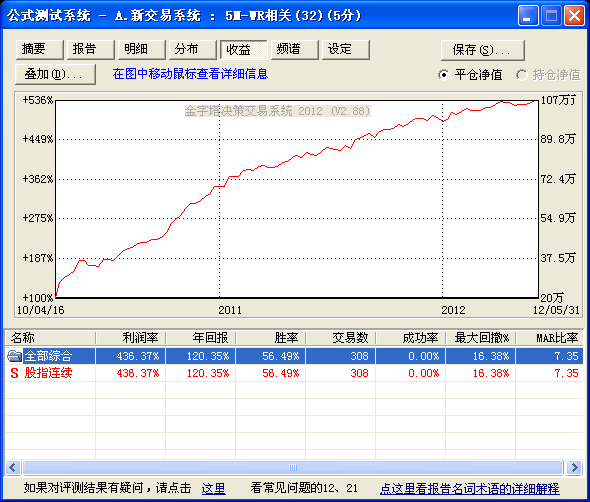Open the 点这里看报告名词术语的详细解释 link
Screen dimensions: 590x502
(470, 488)
